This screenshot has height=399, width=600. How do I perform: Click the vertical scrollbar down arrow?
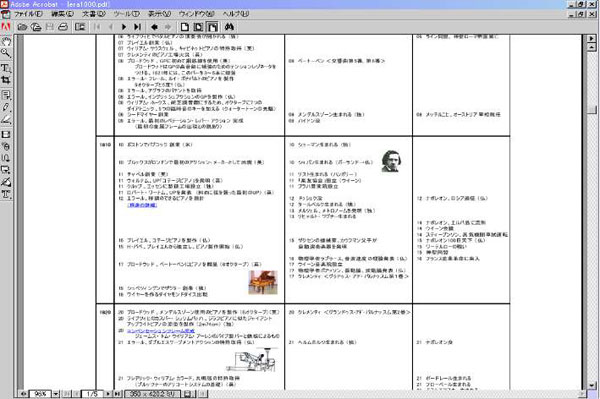[x=592, y=386]
